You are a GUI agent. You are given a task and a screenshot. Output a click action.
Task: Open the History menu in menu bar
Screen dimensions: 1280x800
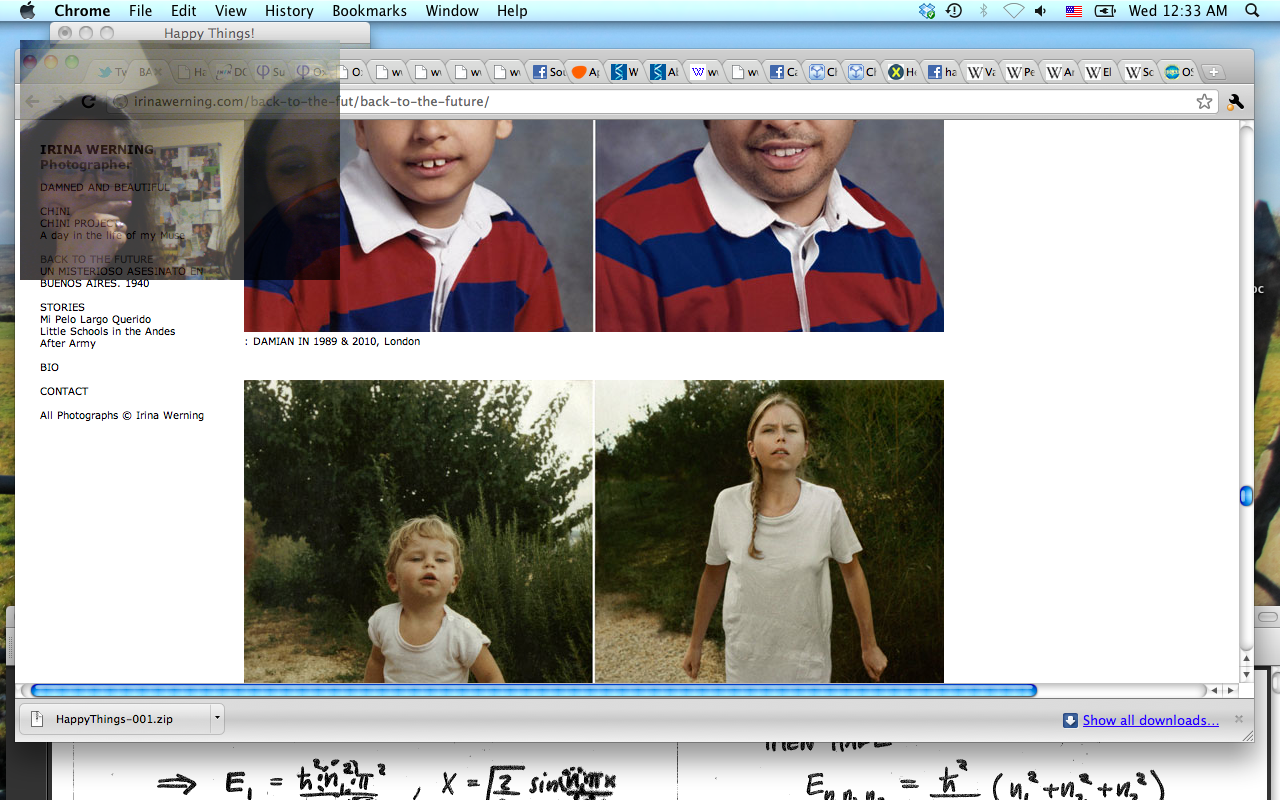[x=289, y=11]
